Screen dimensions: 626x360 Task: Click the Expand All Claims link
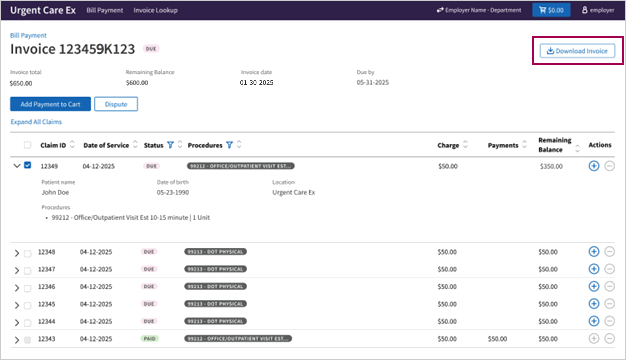click(x=36, y=122)
